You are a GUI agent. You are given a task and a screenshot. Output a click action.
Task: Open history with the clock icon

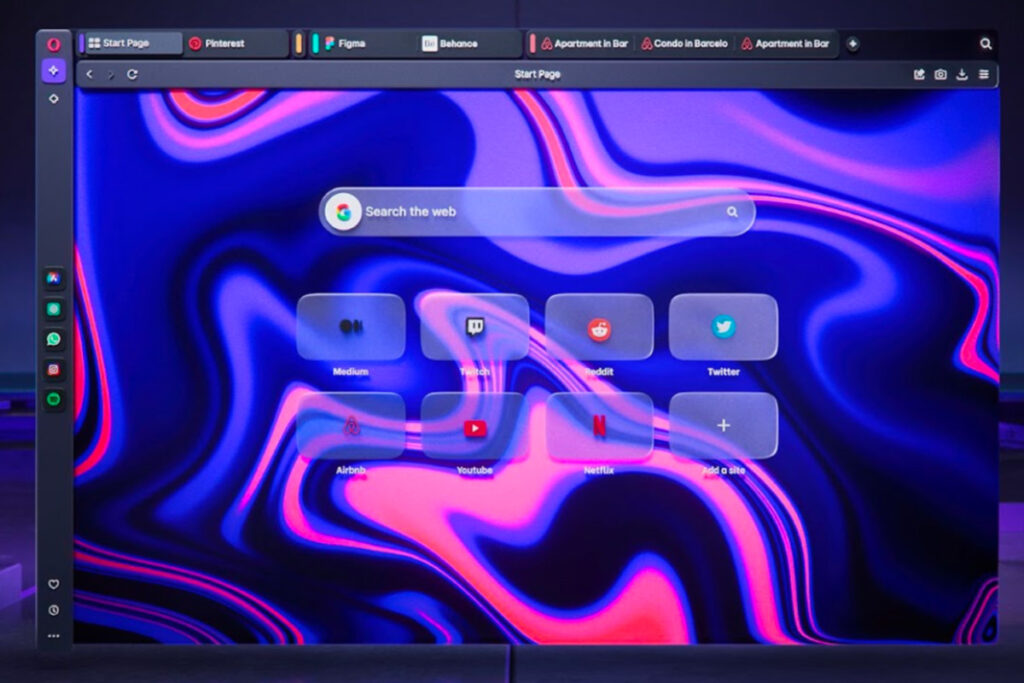pyautogui.click(x=54, y=610)
